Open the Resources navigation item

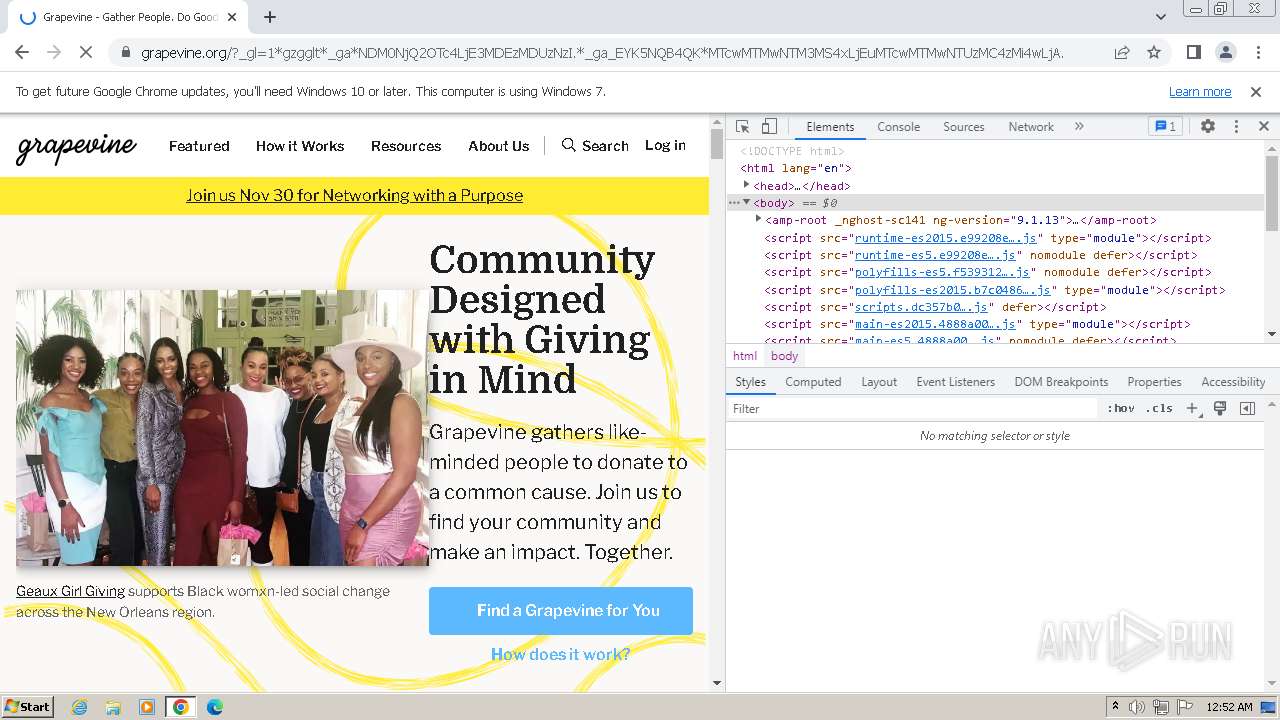click(x=406, y=146)
